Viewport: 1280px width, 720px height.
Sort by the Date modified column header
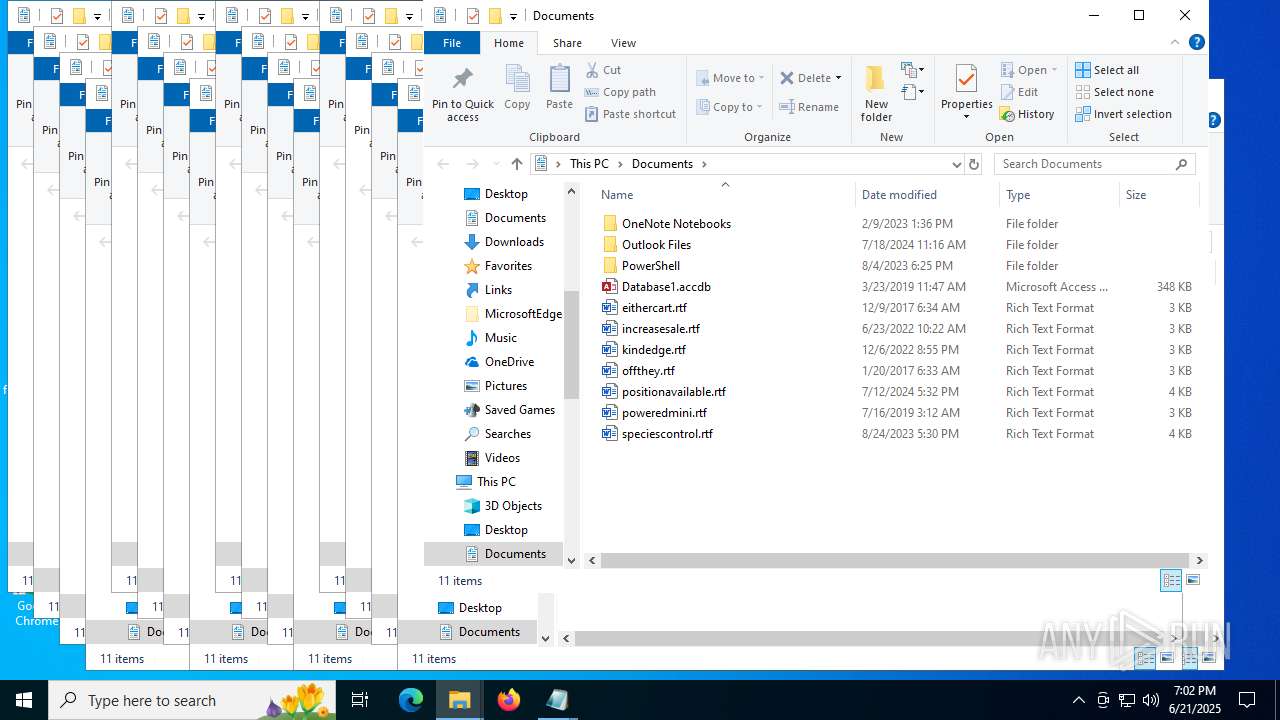(x=925, y=195)
